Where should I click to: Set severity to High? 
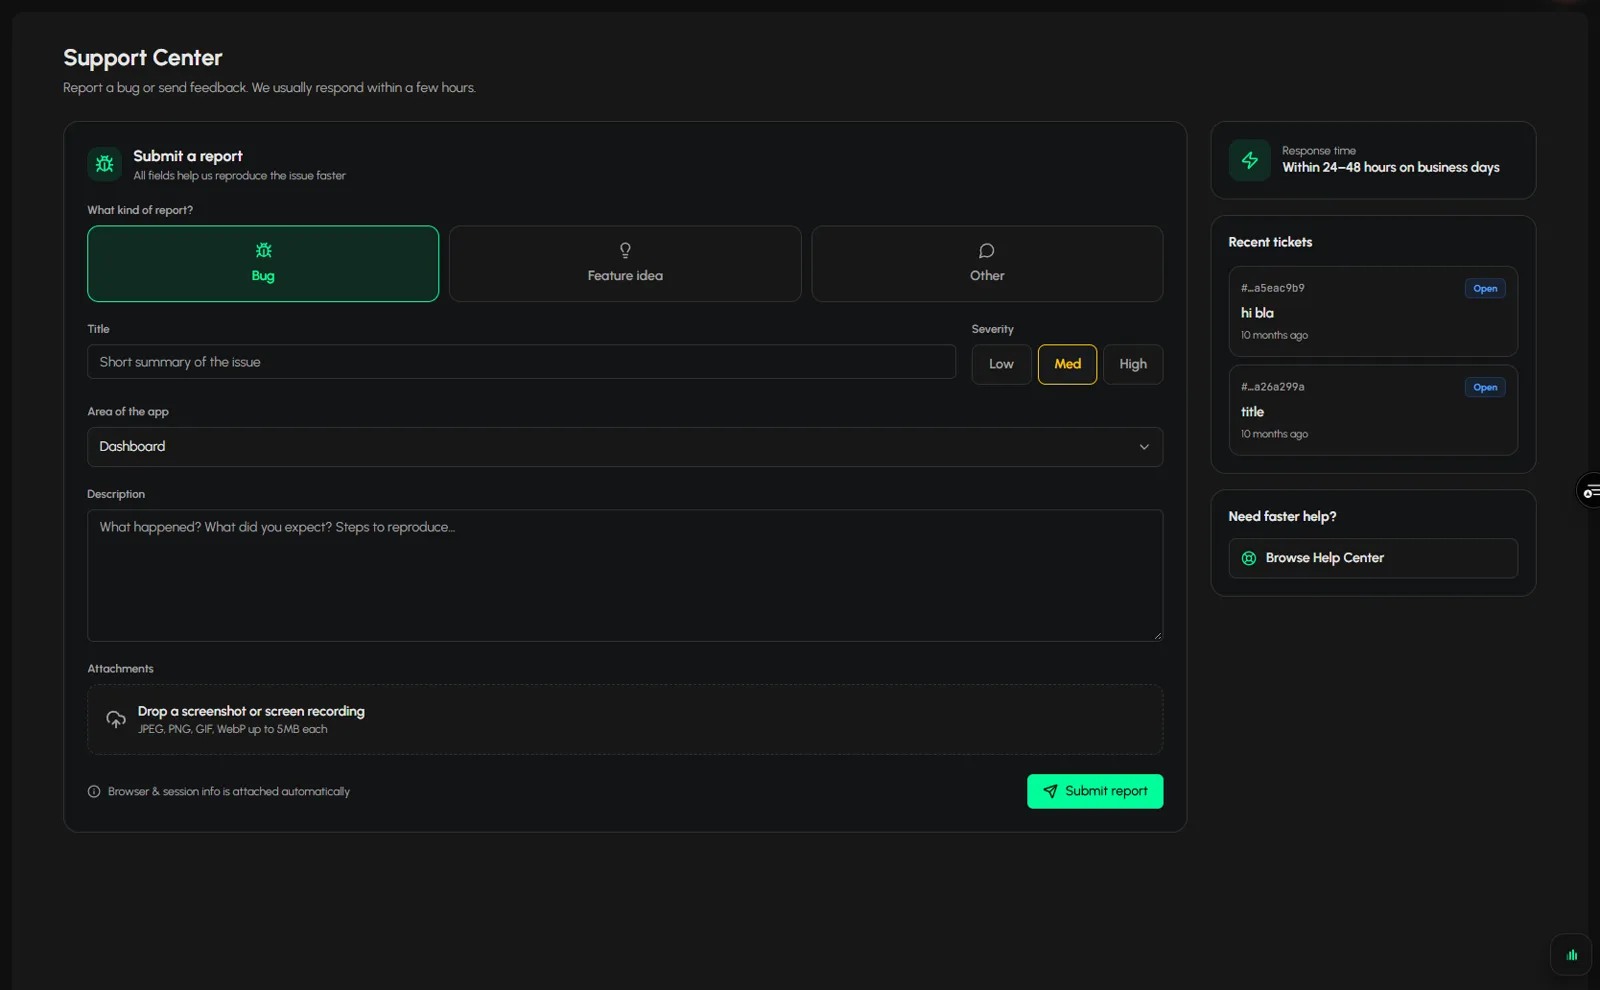pos(1133,364)
